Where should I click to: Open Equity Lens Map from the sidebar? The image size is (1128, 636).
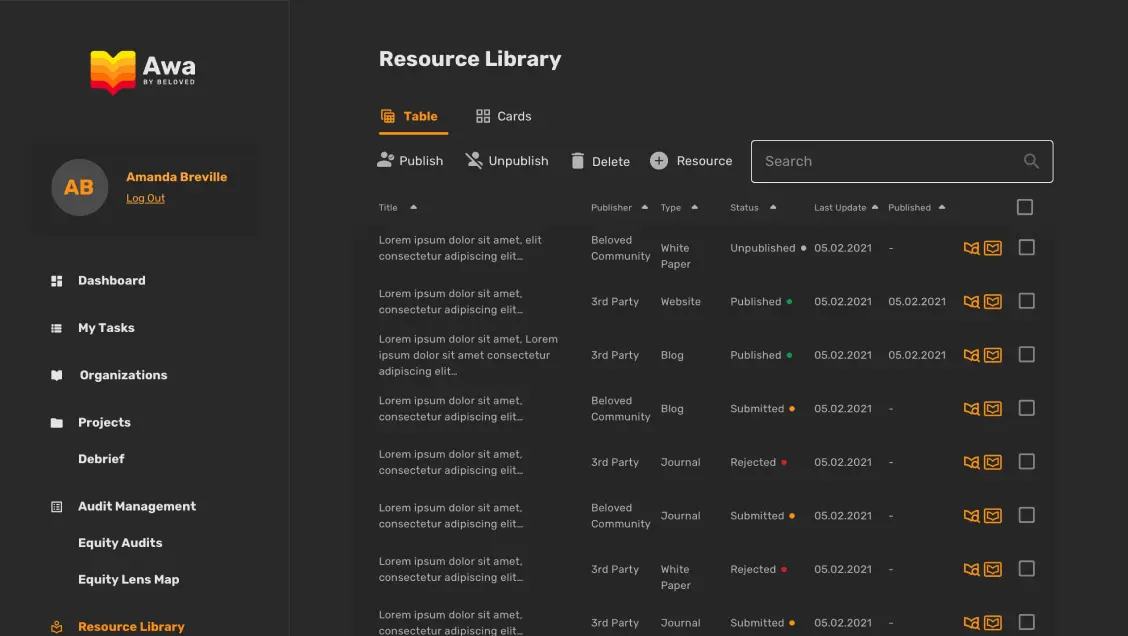pyautogui.click(x=128, y=579)
